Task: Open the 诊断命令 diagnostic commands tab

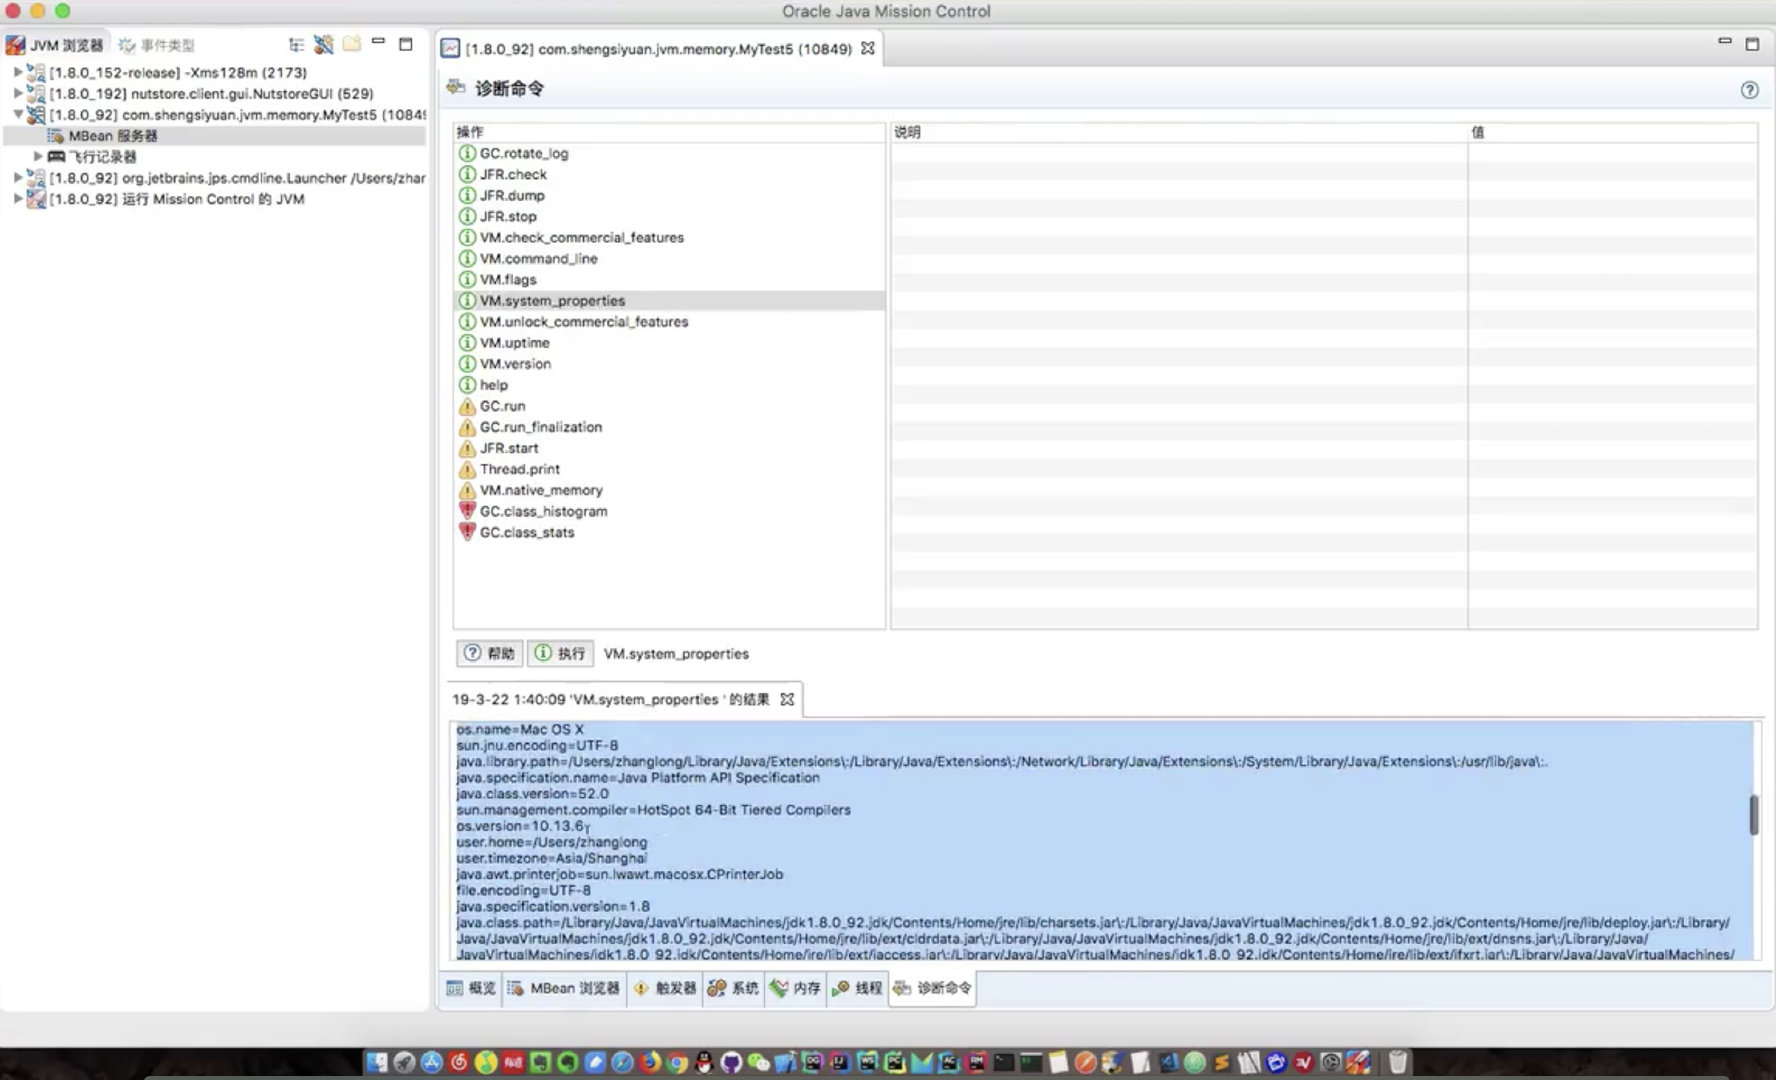Action: point(932,988)
